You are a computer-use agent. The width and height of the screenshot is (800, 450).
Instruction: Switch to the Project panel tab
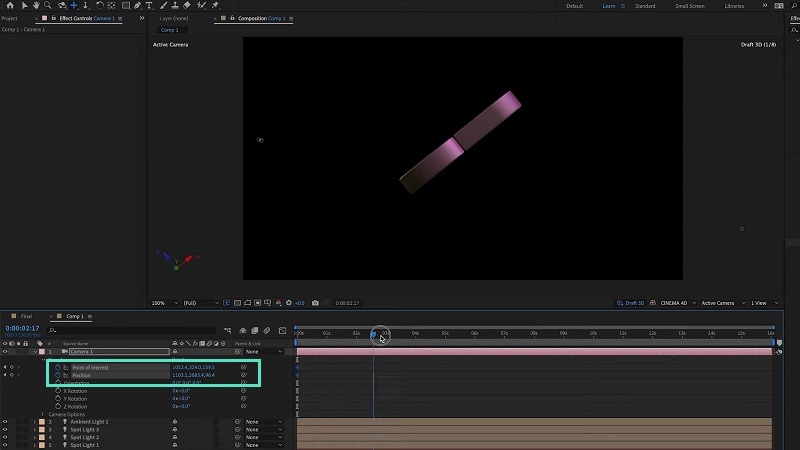[9, 18]
